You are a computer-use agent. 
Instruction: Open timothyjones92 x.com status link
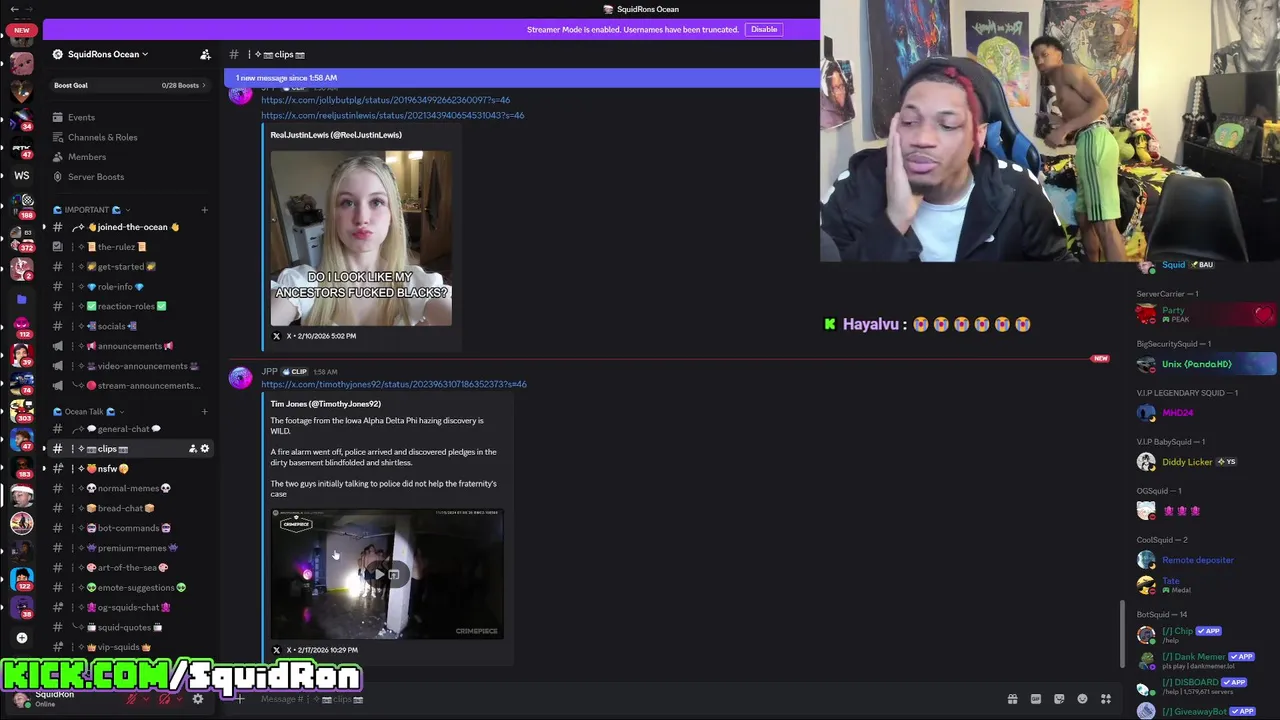393,384
